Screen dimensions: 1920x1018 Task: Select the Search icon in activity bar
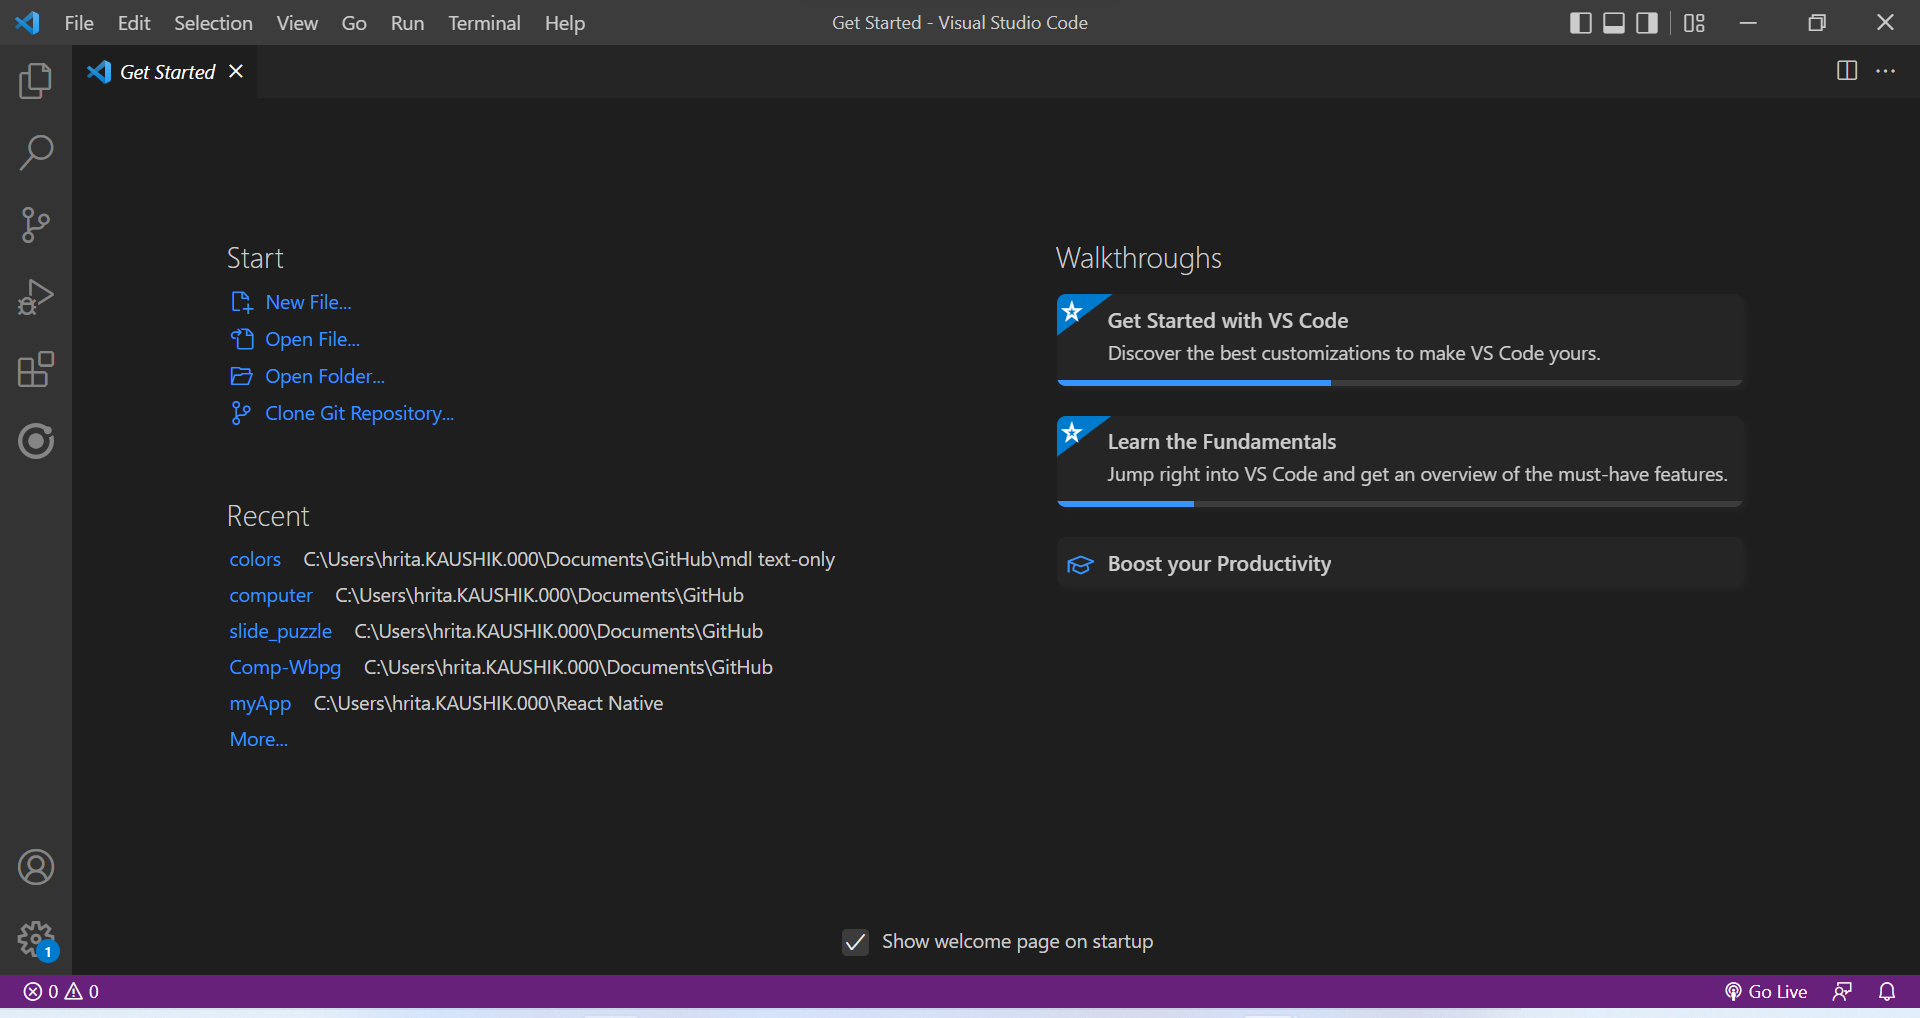36,152
